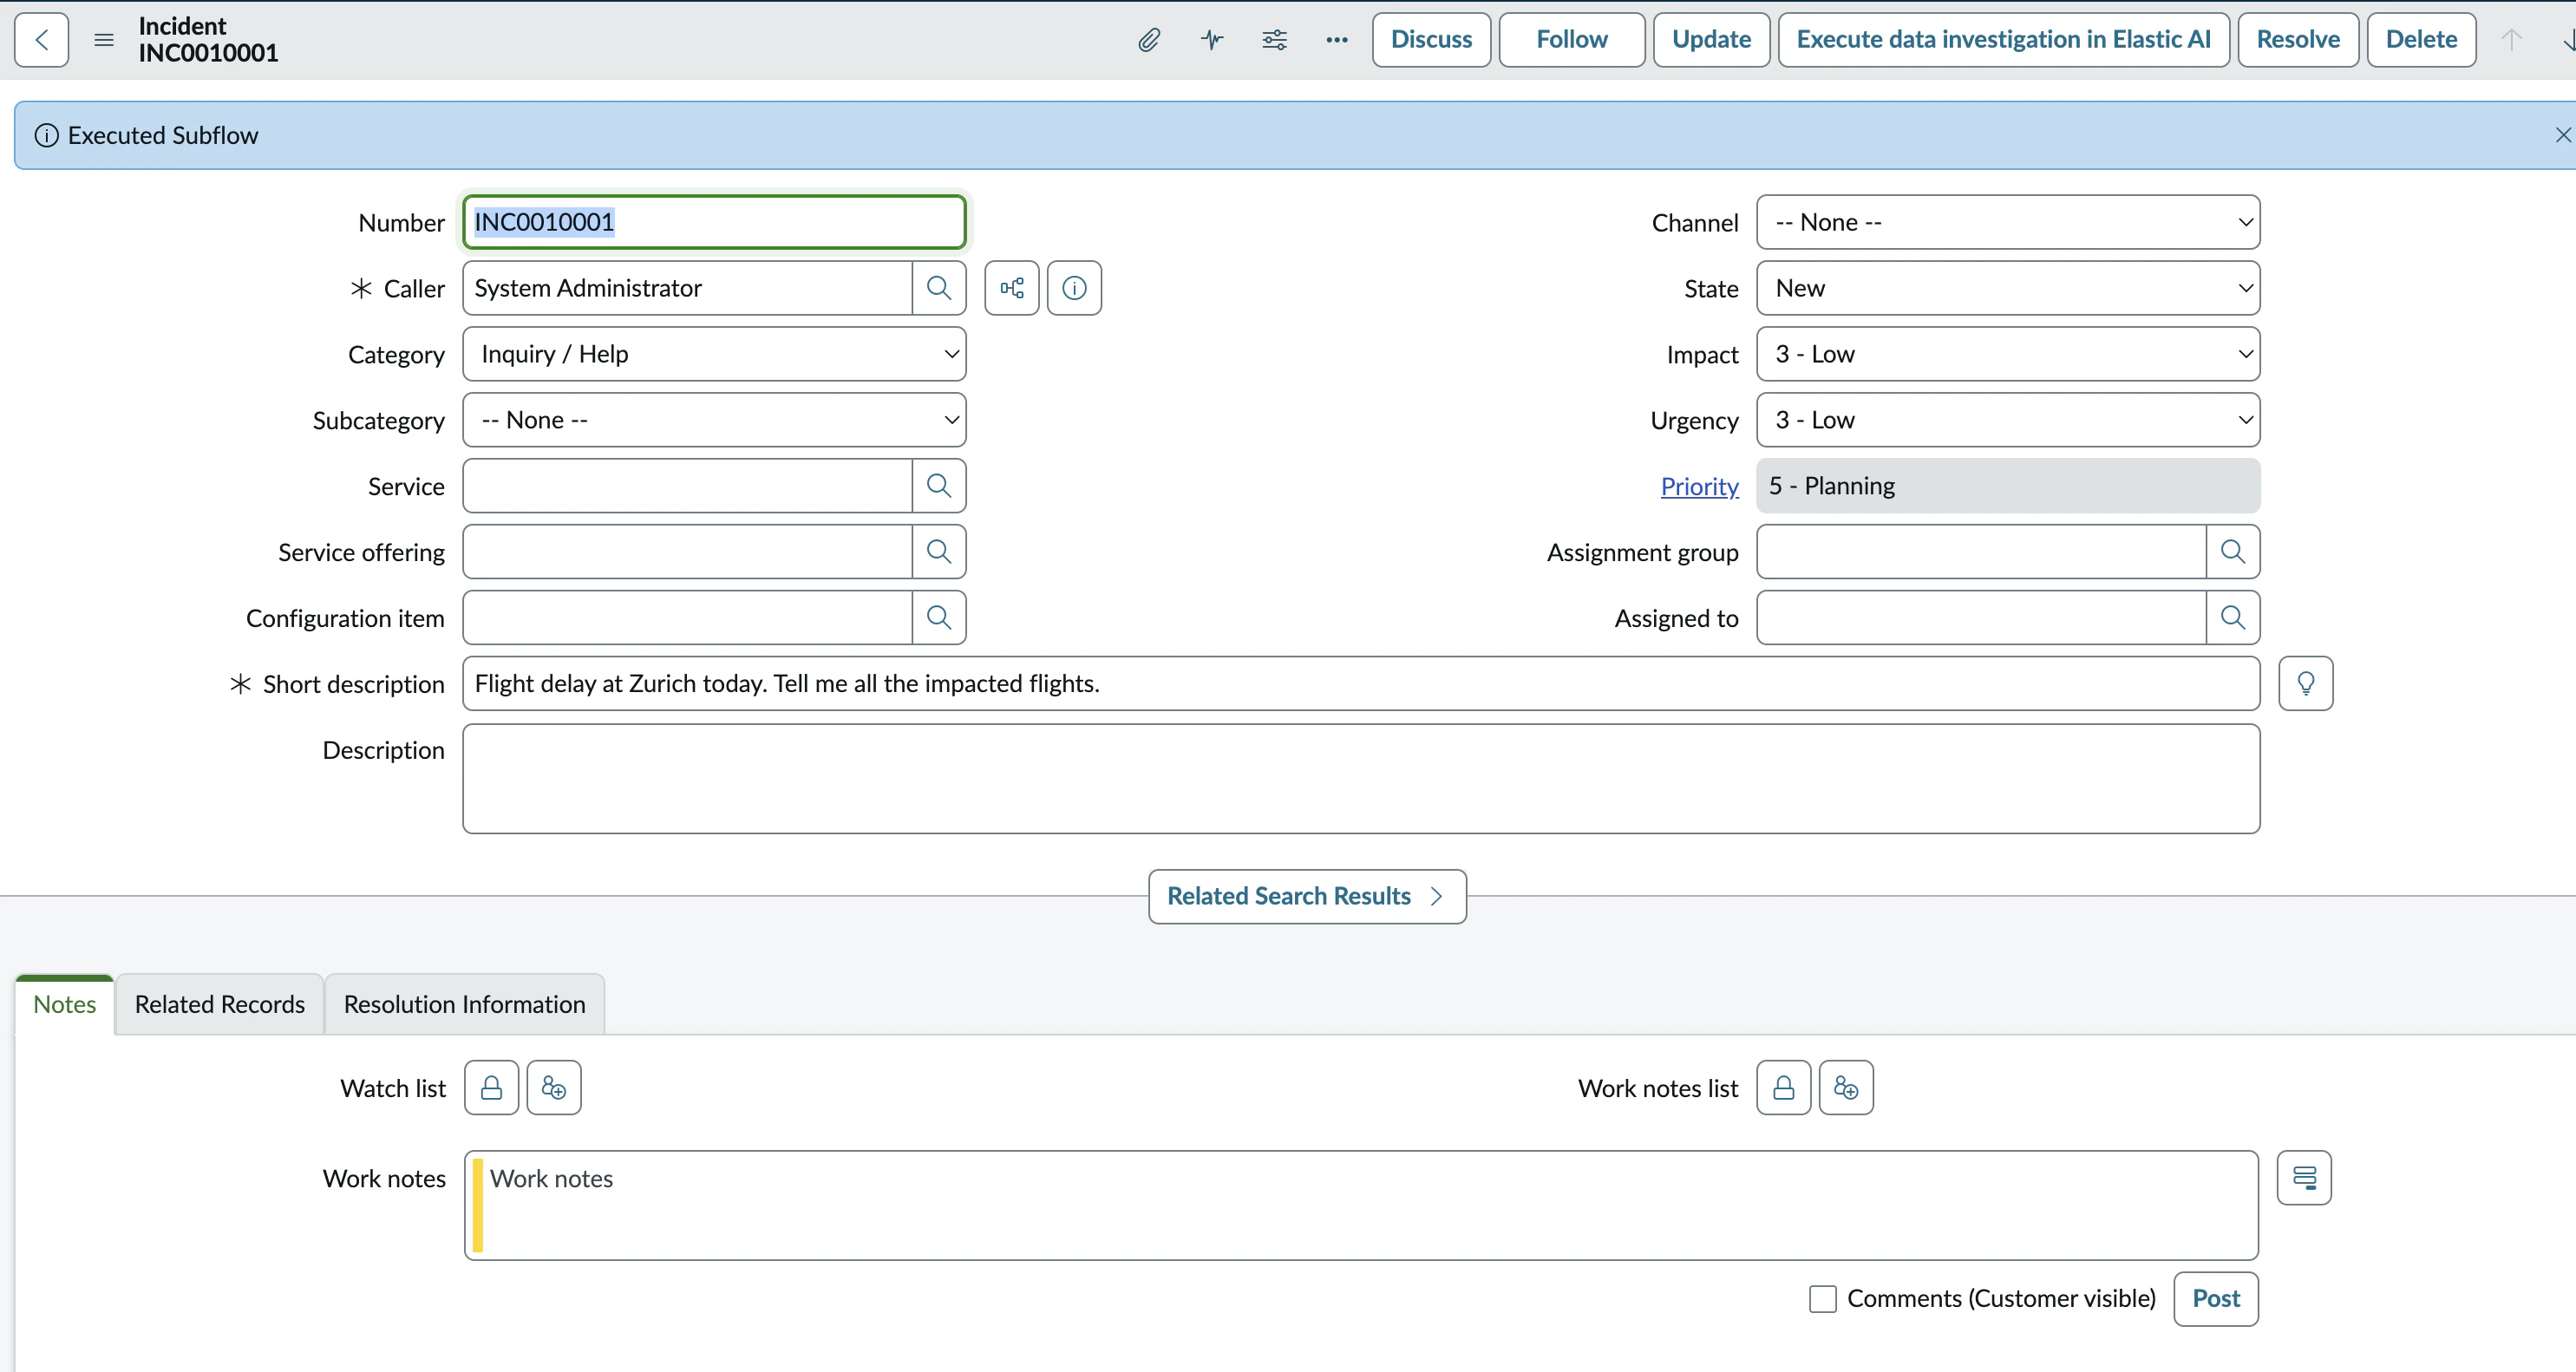Click Execute data investigation in Elastic AI
Image resolution: width=2576 pixels, height=1372 pixels.
coord(2003,40)
